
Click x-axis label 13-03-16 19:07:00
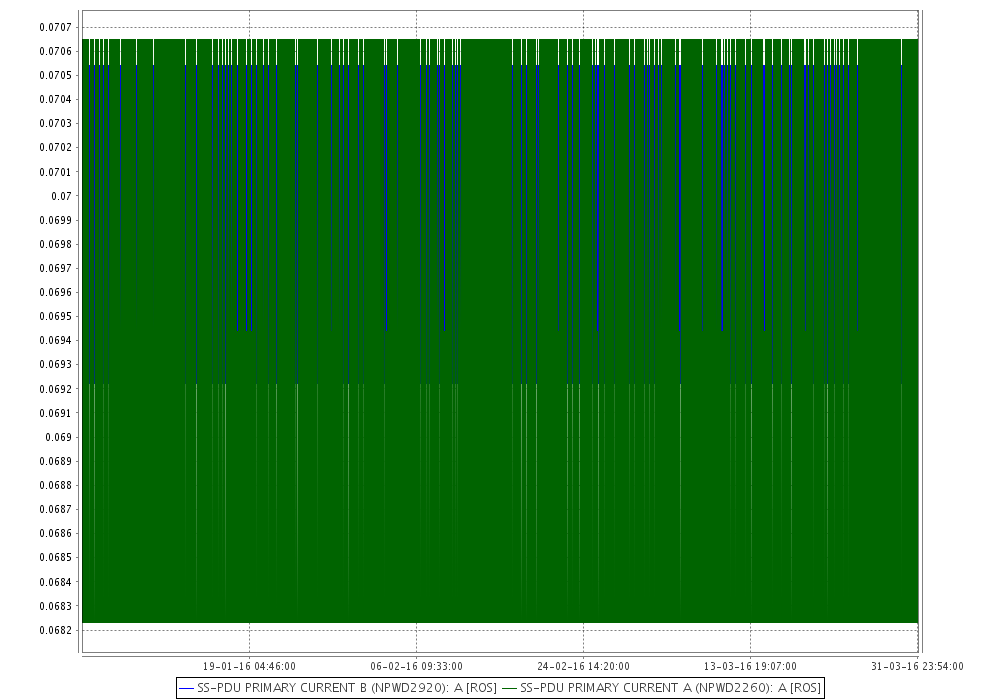pyautogui.click(x=750, y=666)
